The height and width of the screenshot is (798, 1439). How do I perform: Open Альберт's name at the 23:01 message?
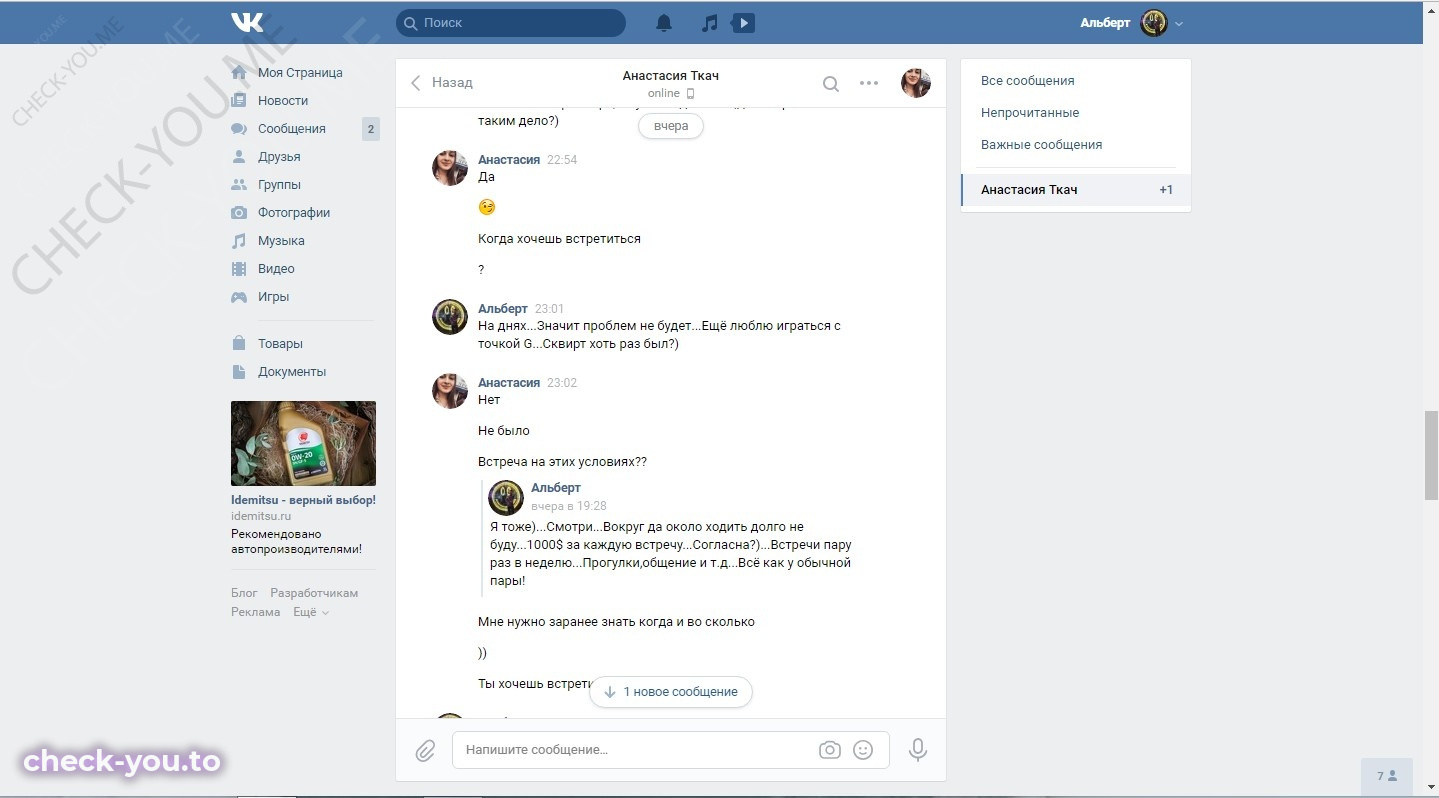click(503, 309)
